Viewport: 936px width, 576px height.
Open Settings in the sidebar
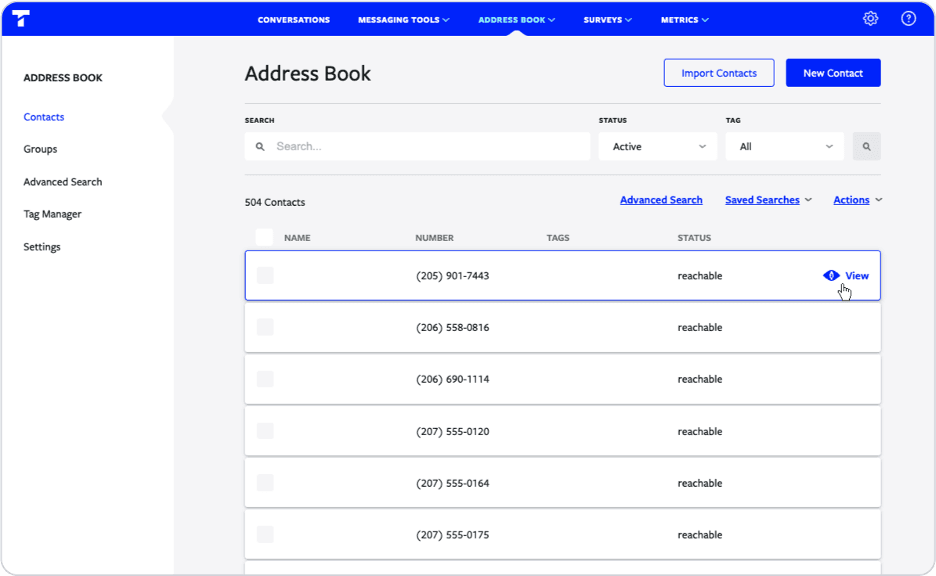click(x=42, y=247)
